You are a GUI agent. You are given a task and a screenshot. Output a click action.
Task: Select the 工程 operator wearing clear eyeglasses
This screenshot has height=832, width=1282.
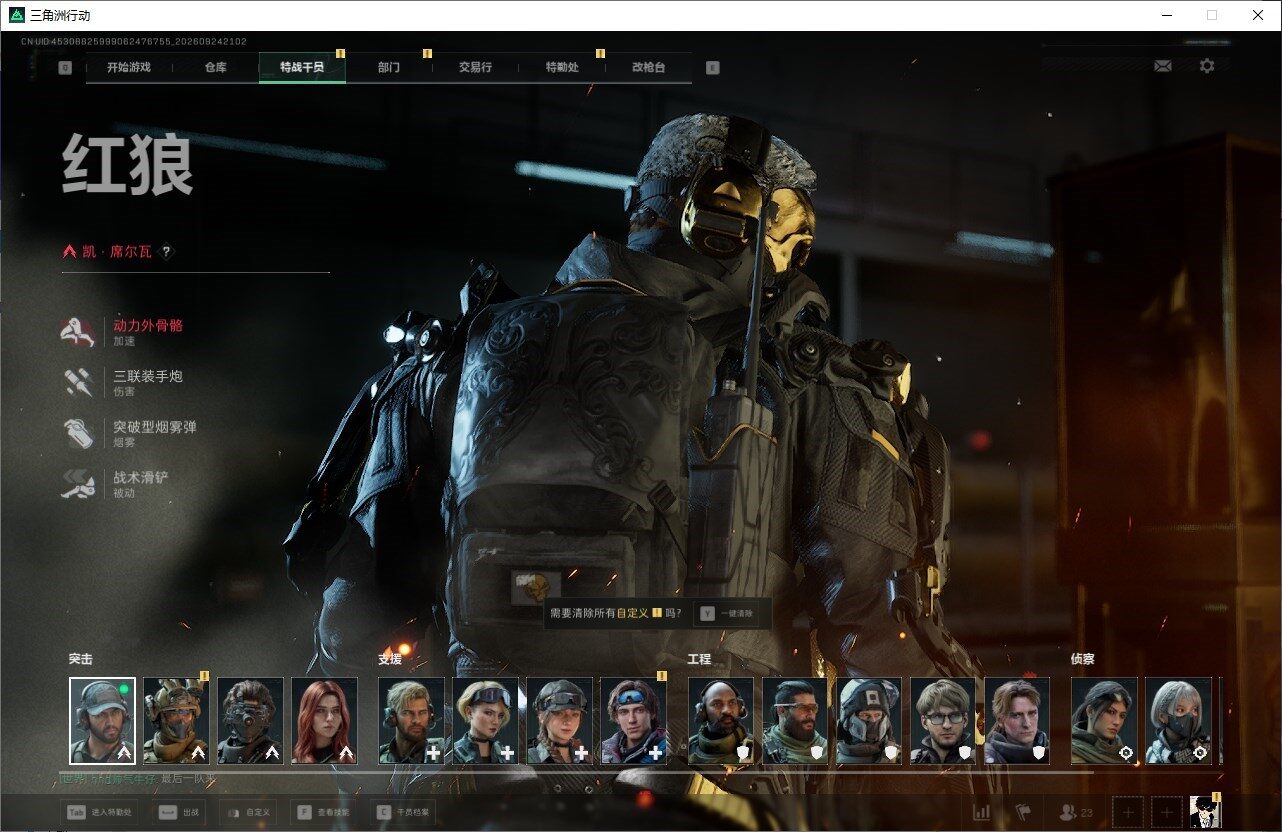click(943, 721)
